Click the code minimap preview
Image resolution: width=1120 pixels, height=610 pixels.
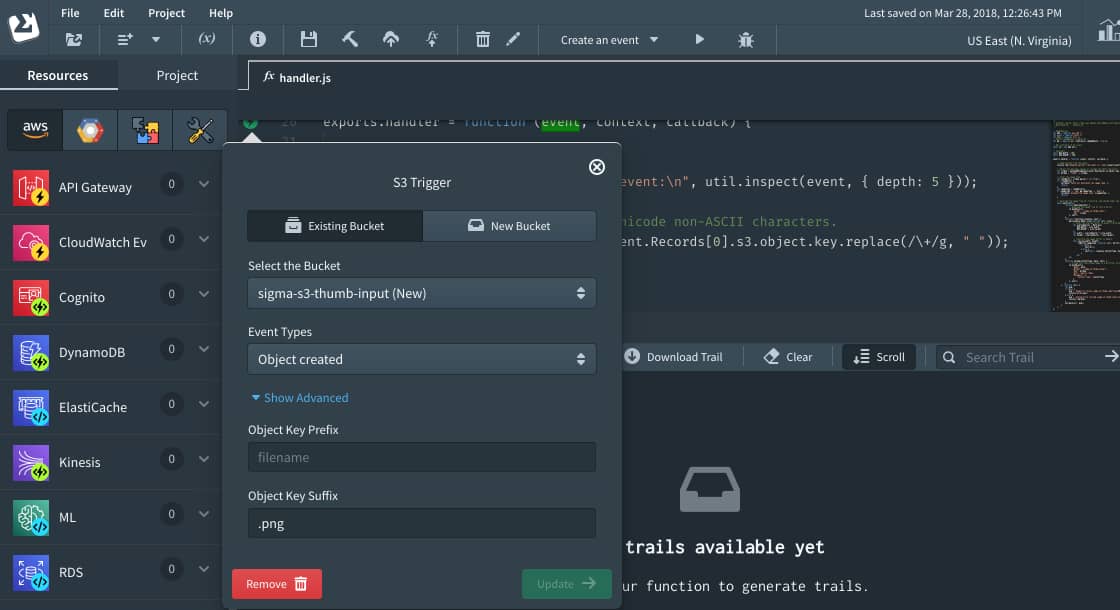click(1086, 216)
